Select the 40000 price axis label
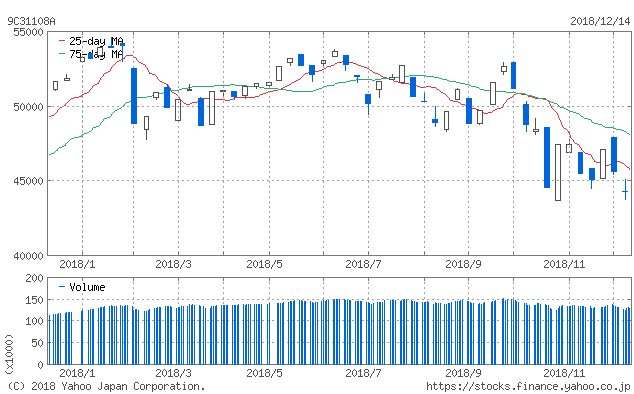 [28, 256]
